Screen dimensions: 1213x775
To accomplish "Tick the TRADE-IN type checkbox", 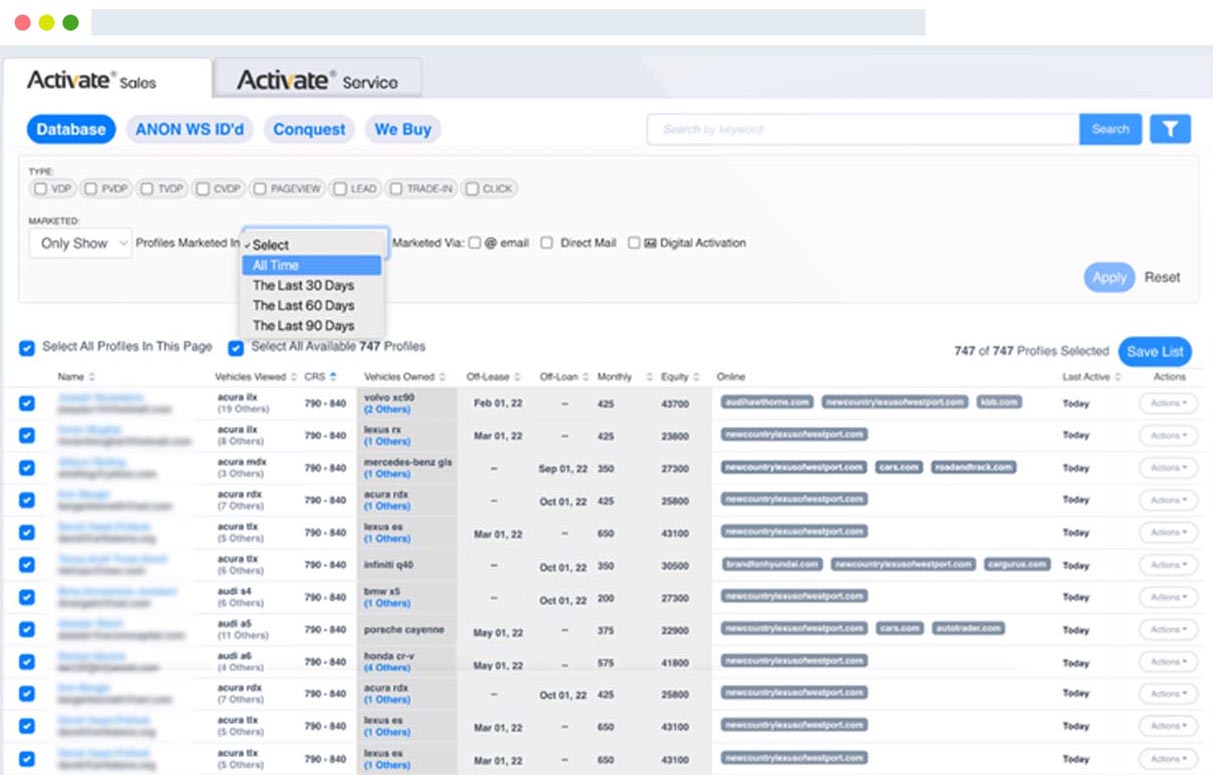I will (x=396, y=188).
